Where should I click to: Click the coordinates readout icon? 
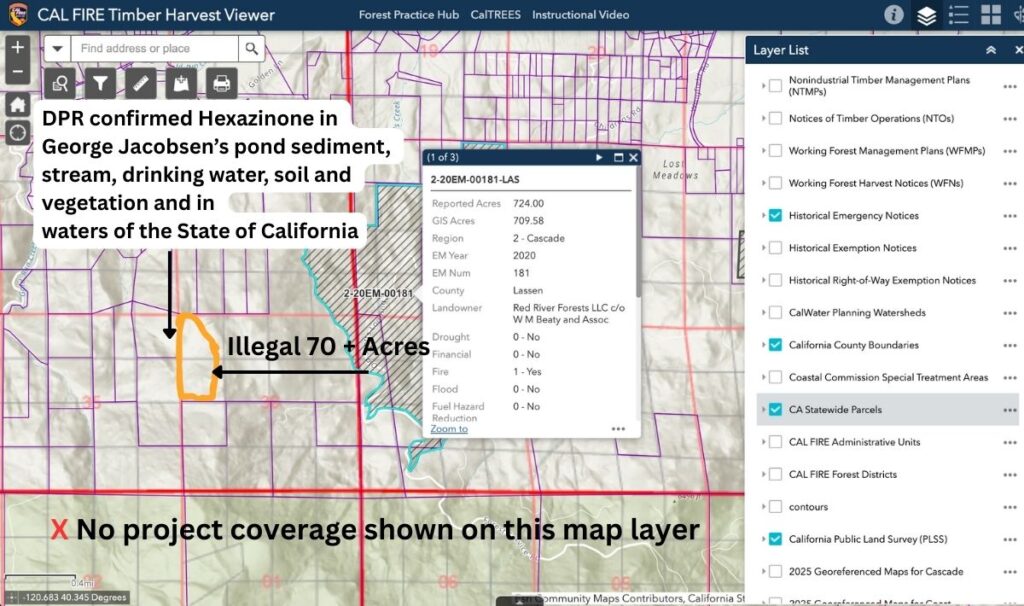point(12,597)
